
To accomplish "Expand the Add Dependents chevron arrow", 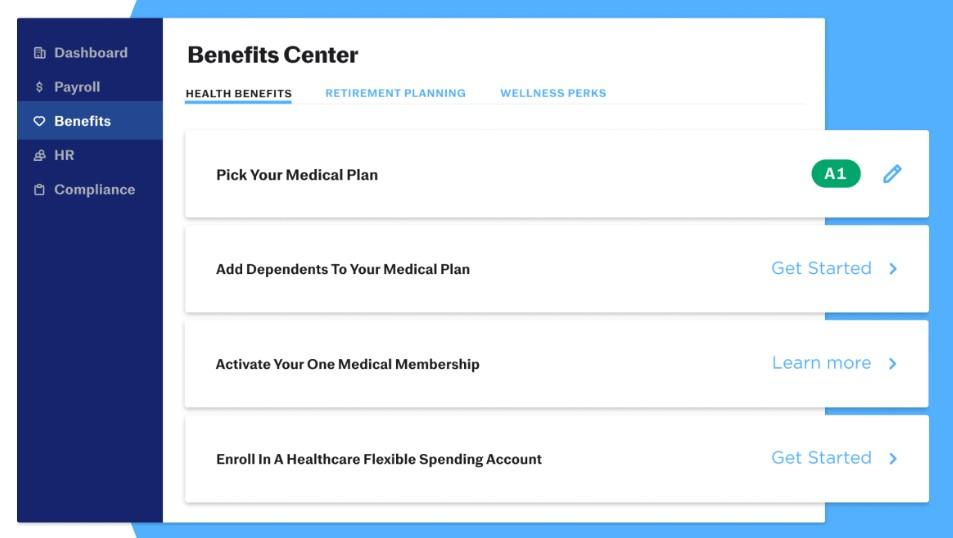I will click(893, 268).
